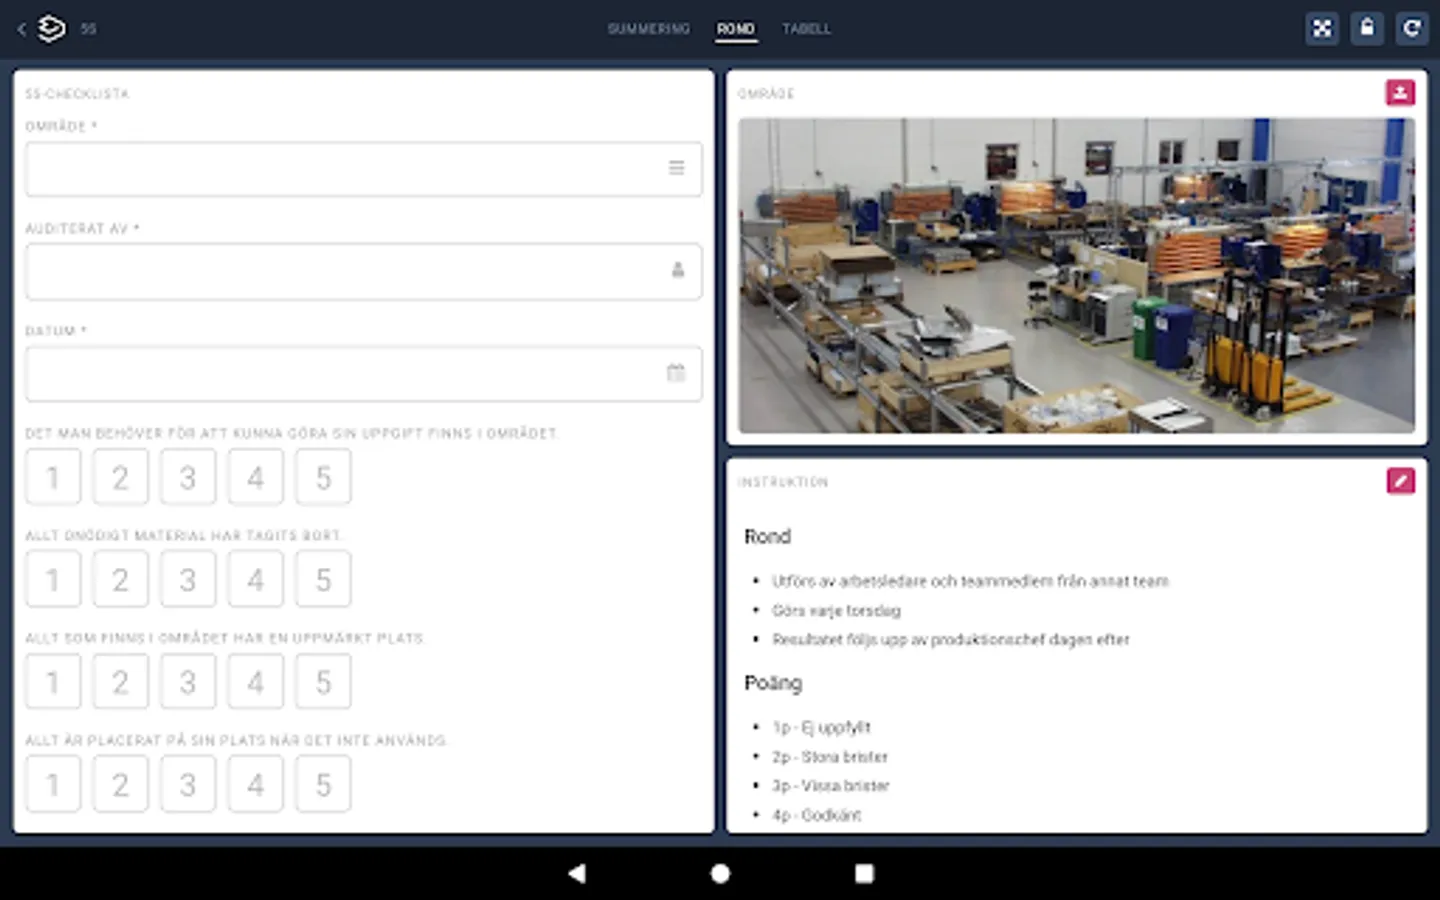View the factory floor photo

[1076, 275]
